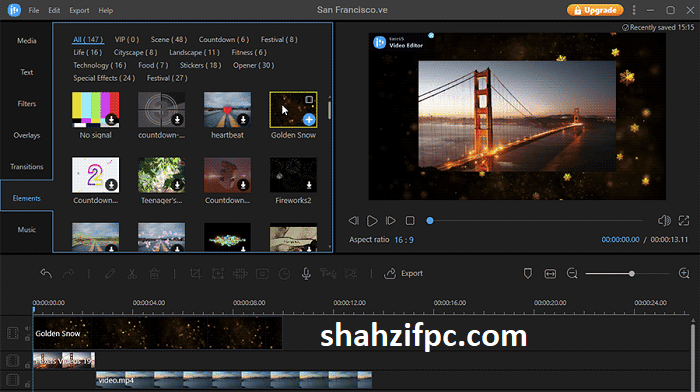Filter by Cityscape ( 8 ) category
Viewport: 700px width, 392px height.
[x=135, y=52]
